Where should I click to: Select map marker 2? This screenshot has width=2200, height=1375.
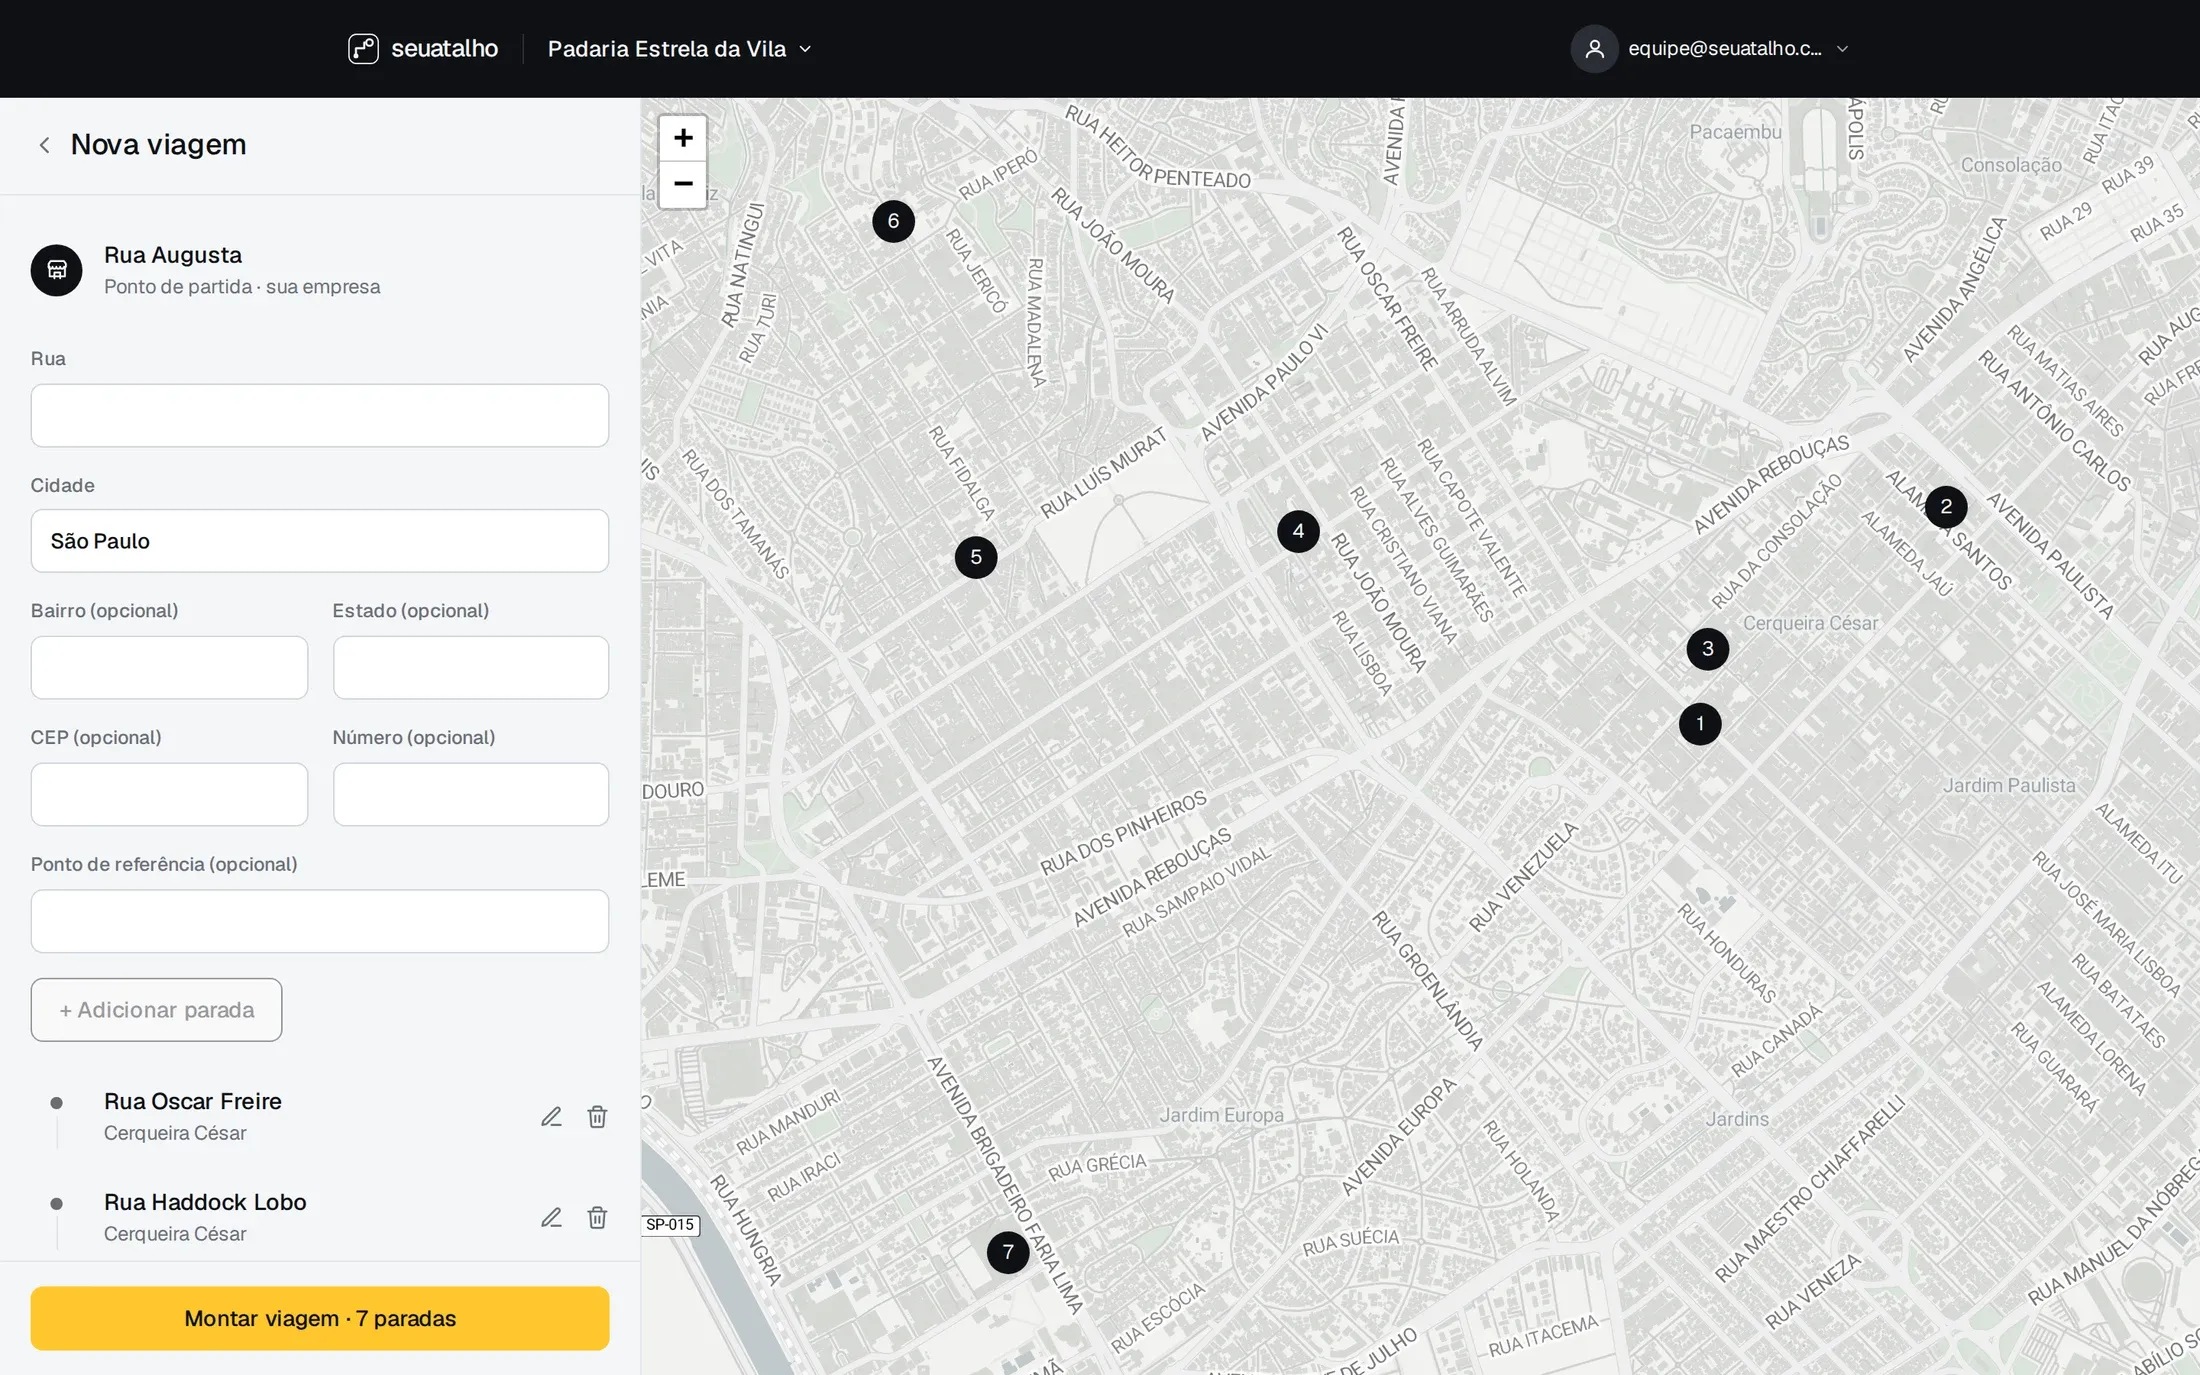(x=1946, y=507)
